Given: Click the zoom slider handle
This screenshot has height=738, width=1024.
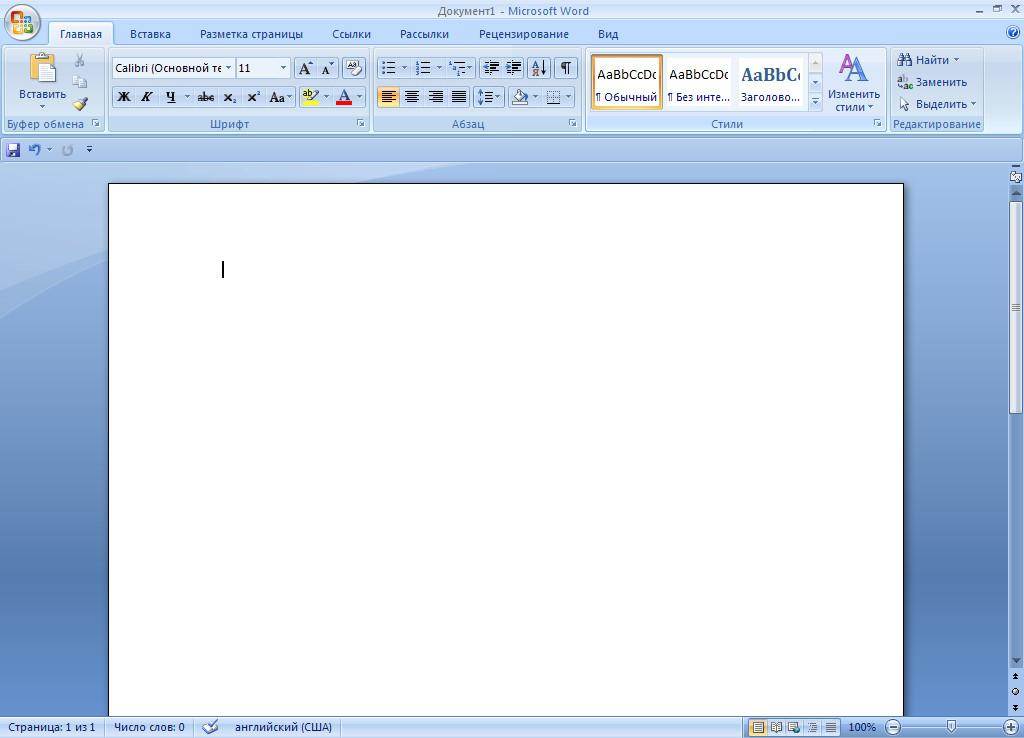Looking at the screenshot, I should tap(952, 727).
